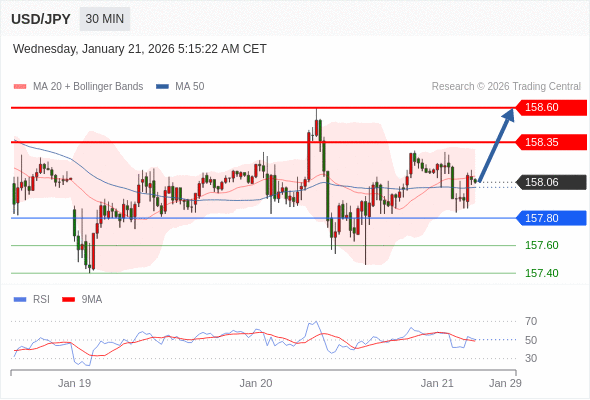Click the 158.35 resistance price tag

tap(551, 142)
